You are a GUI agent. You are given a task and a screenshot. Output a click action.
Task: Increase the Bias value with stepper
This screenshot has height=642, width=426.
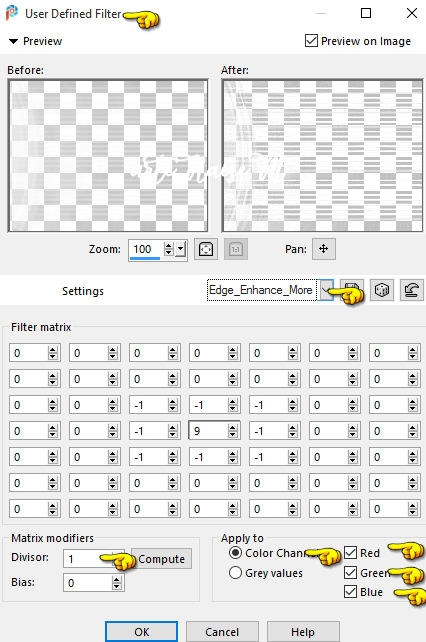[117, 579]
